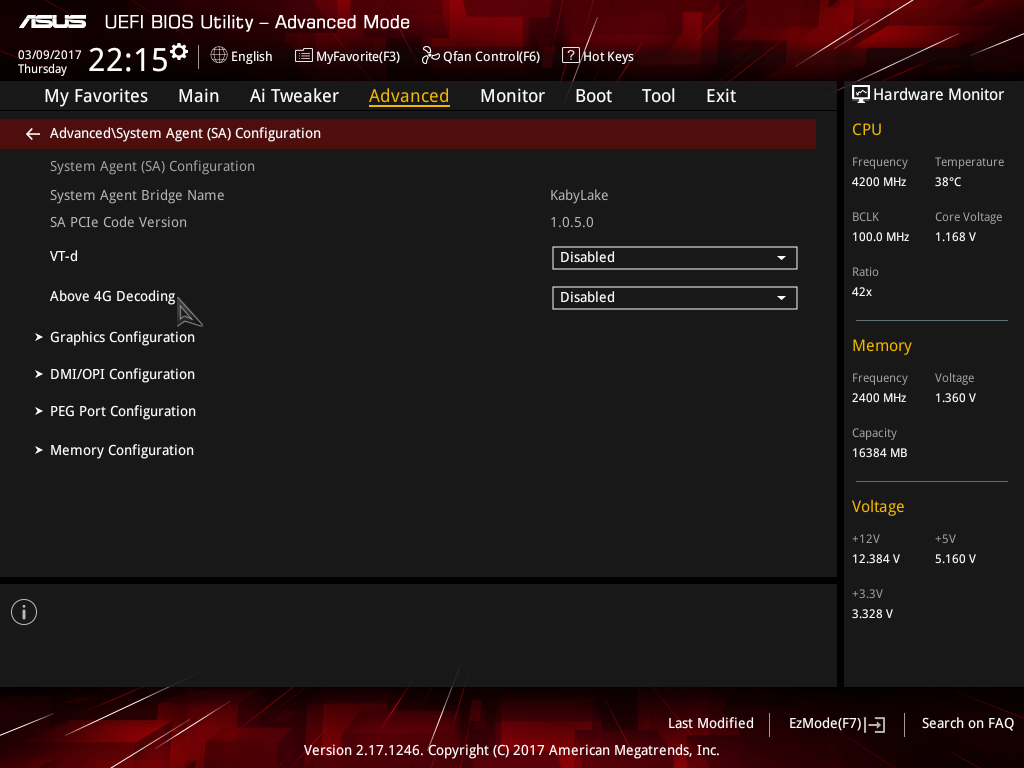
Task: Click the Qfan fan icon
Action: pos(430,56)
